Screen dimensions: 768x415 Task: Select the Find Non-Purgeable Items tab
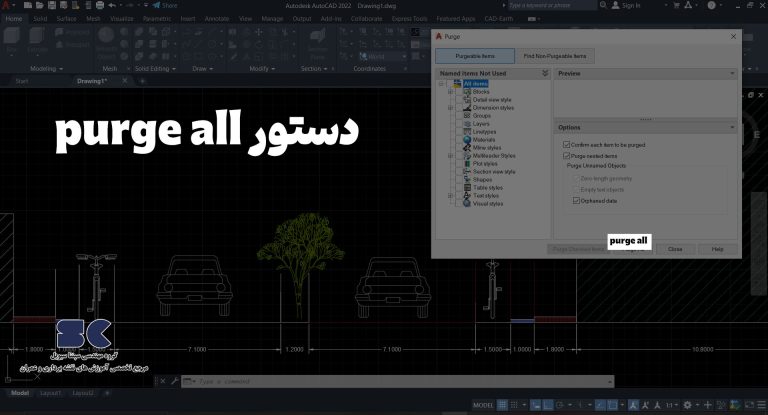pos(554,56)
